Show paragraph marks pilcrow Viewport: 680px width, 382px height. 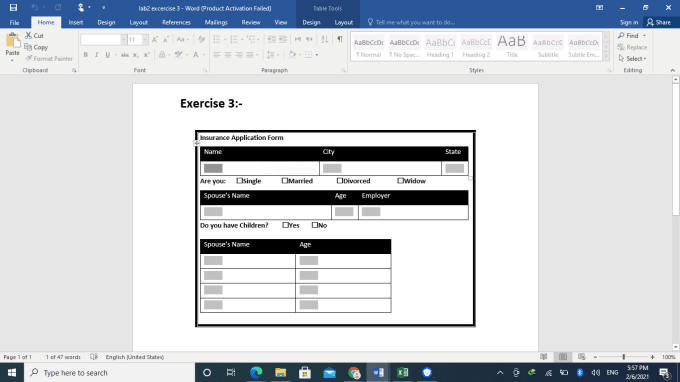[x=340, y=39]
